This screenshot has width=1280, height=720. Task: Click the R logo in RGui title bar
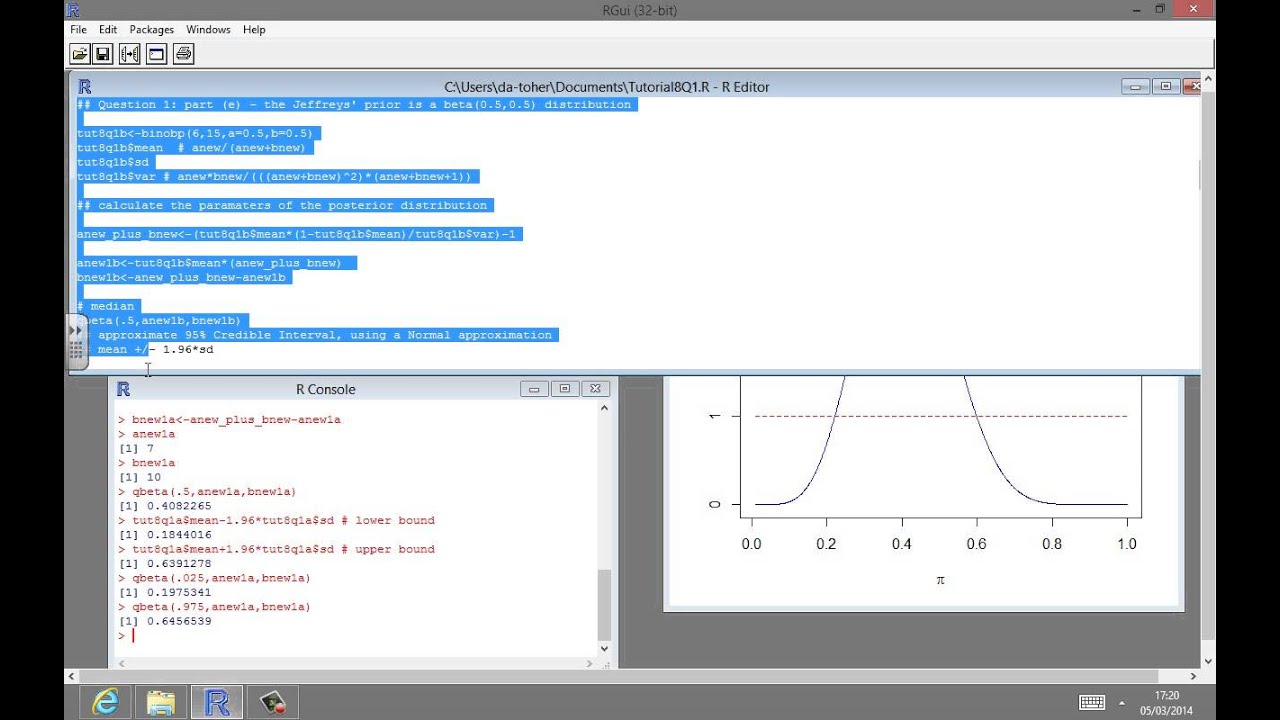pos(74,10)
